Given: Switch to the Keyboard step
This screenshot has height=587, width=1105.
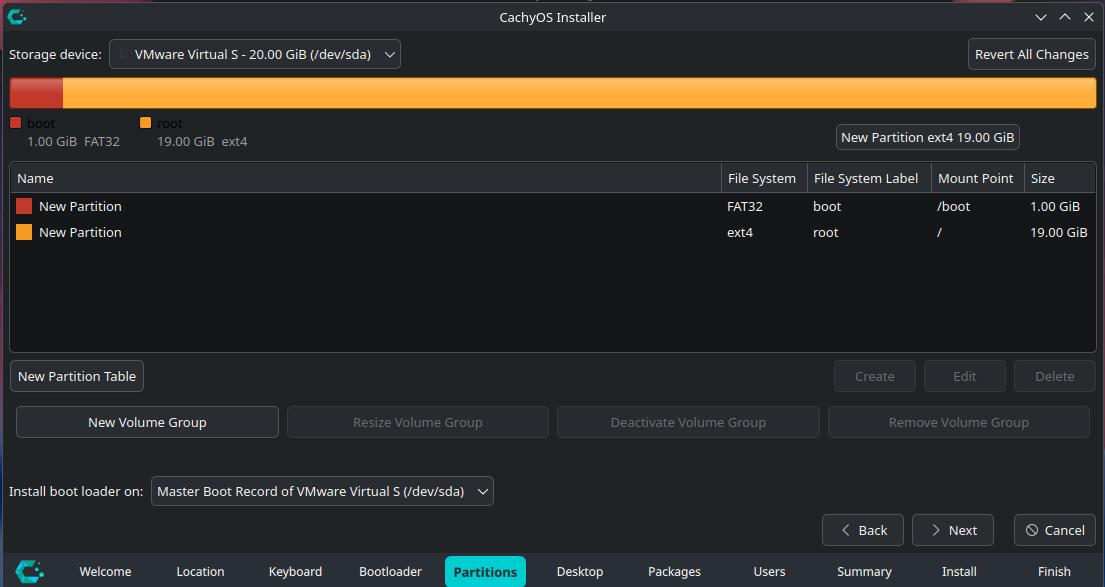Looking at the screenshot, I should click(x=295, y=571).
